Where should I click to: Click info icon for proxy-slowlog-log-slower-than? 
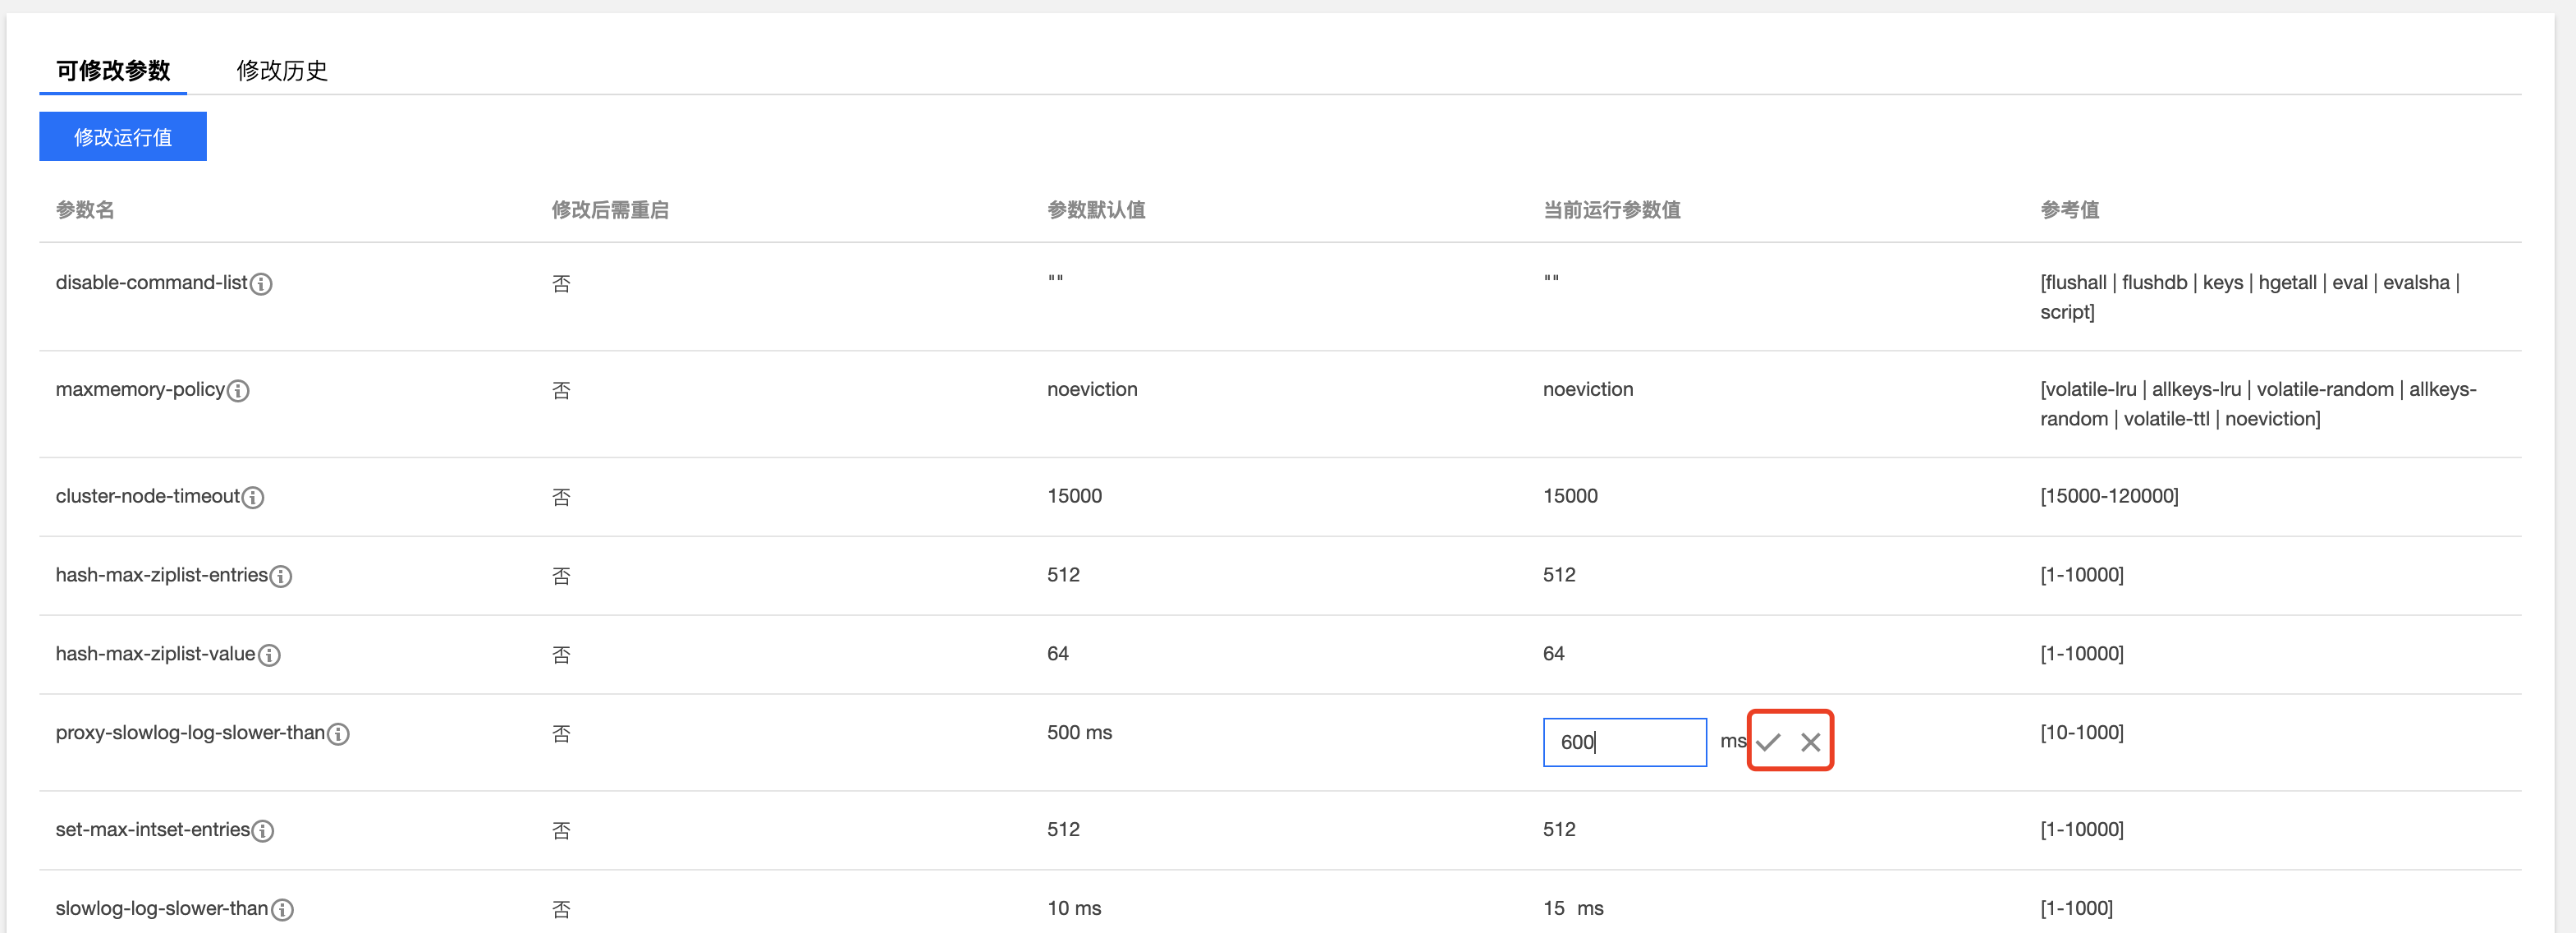point(338,734)
